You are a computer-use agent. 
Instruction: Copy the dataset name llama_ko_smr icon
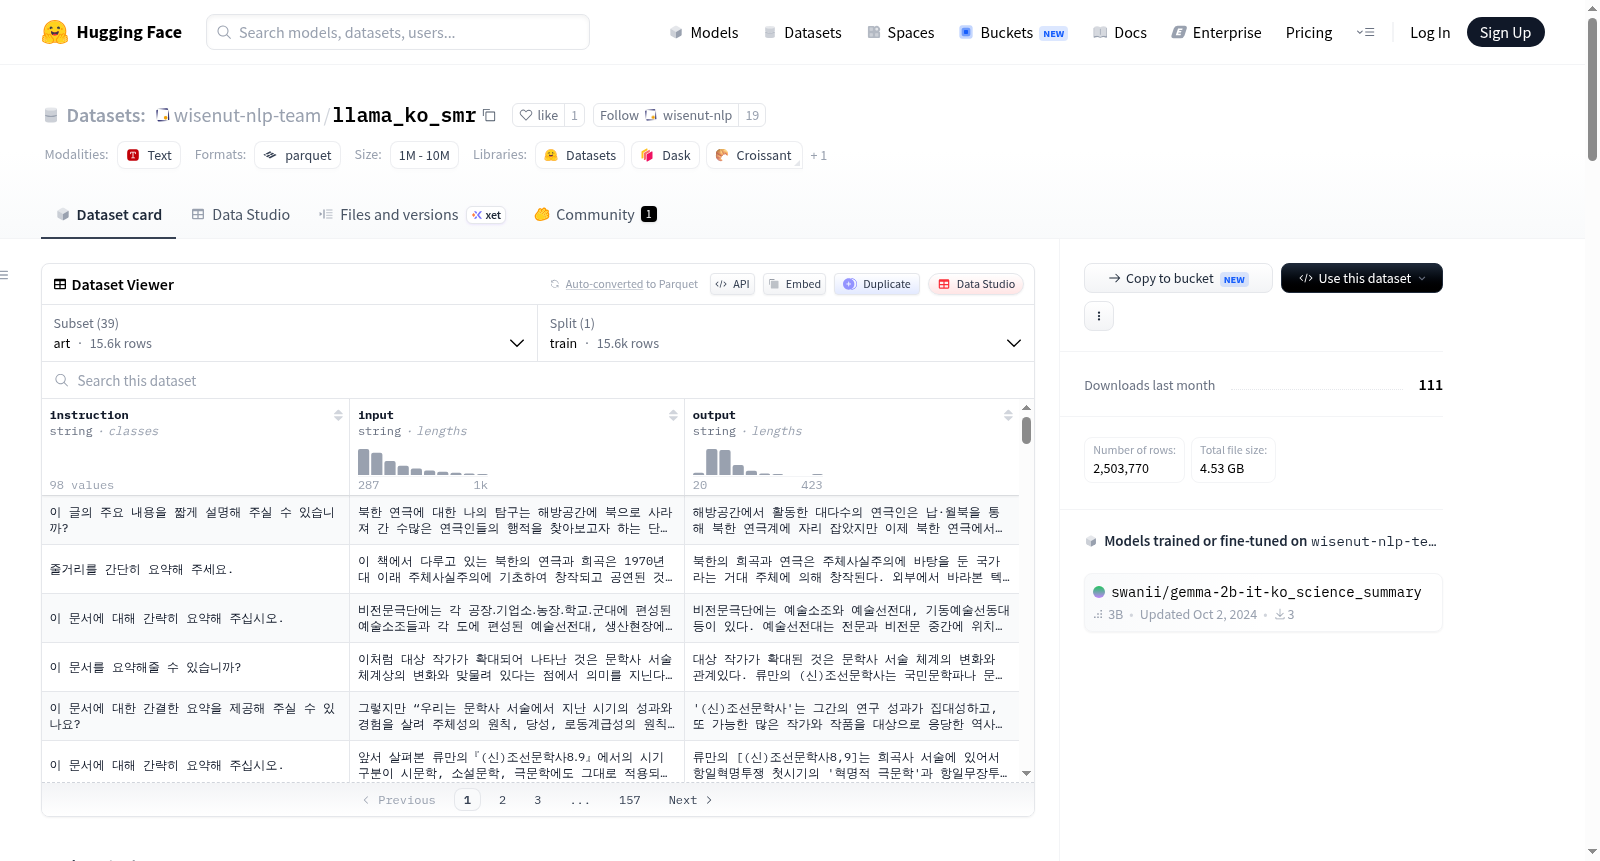pos(489,115)
